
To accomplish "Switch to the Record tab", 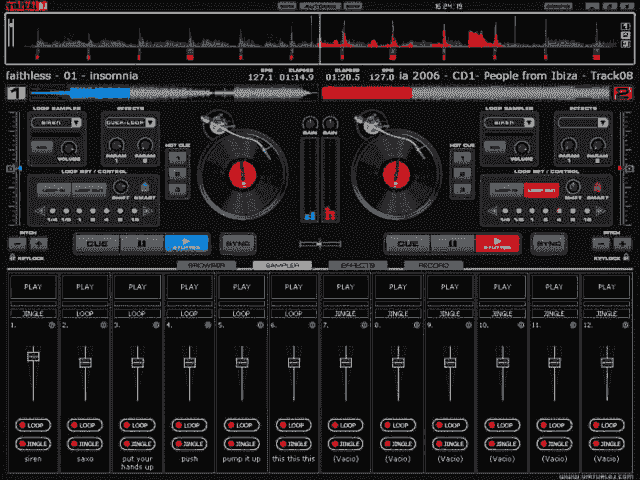I will coord(433,265).
